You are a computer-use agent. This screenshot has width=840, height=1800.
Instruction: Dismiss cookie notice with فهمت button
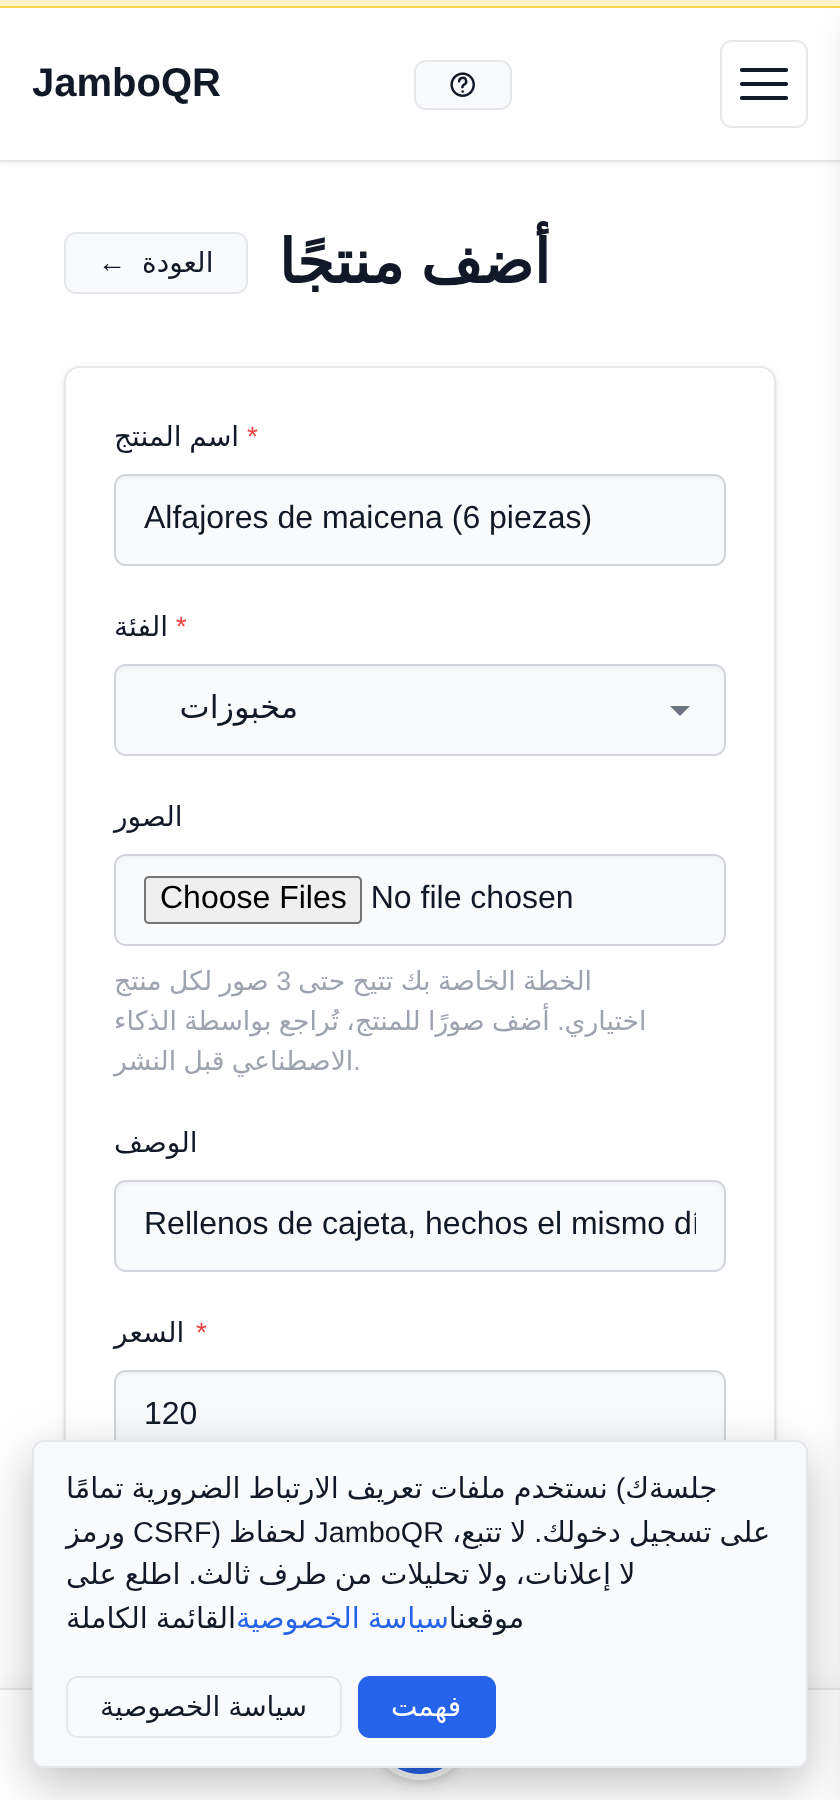(427, 1707)
